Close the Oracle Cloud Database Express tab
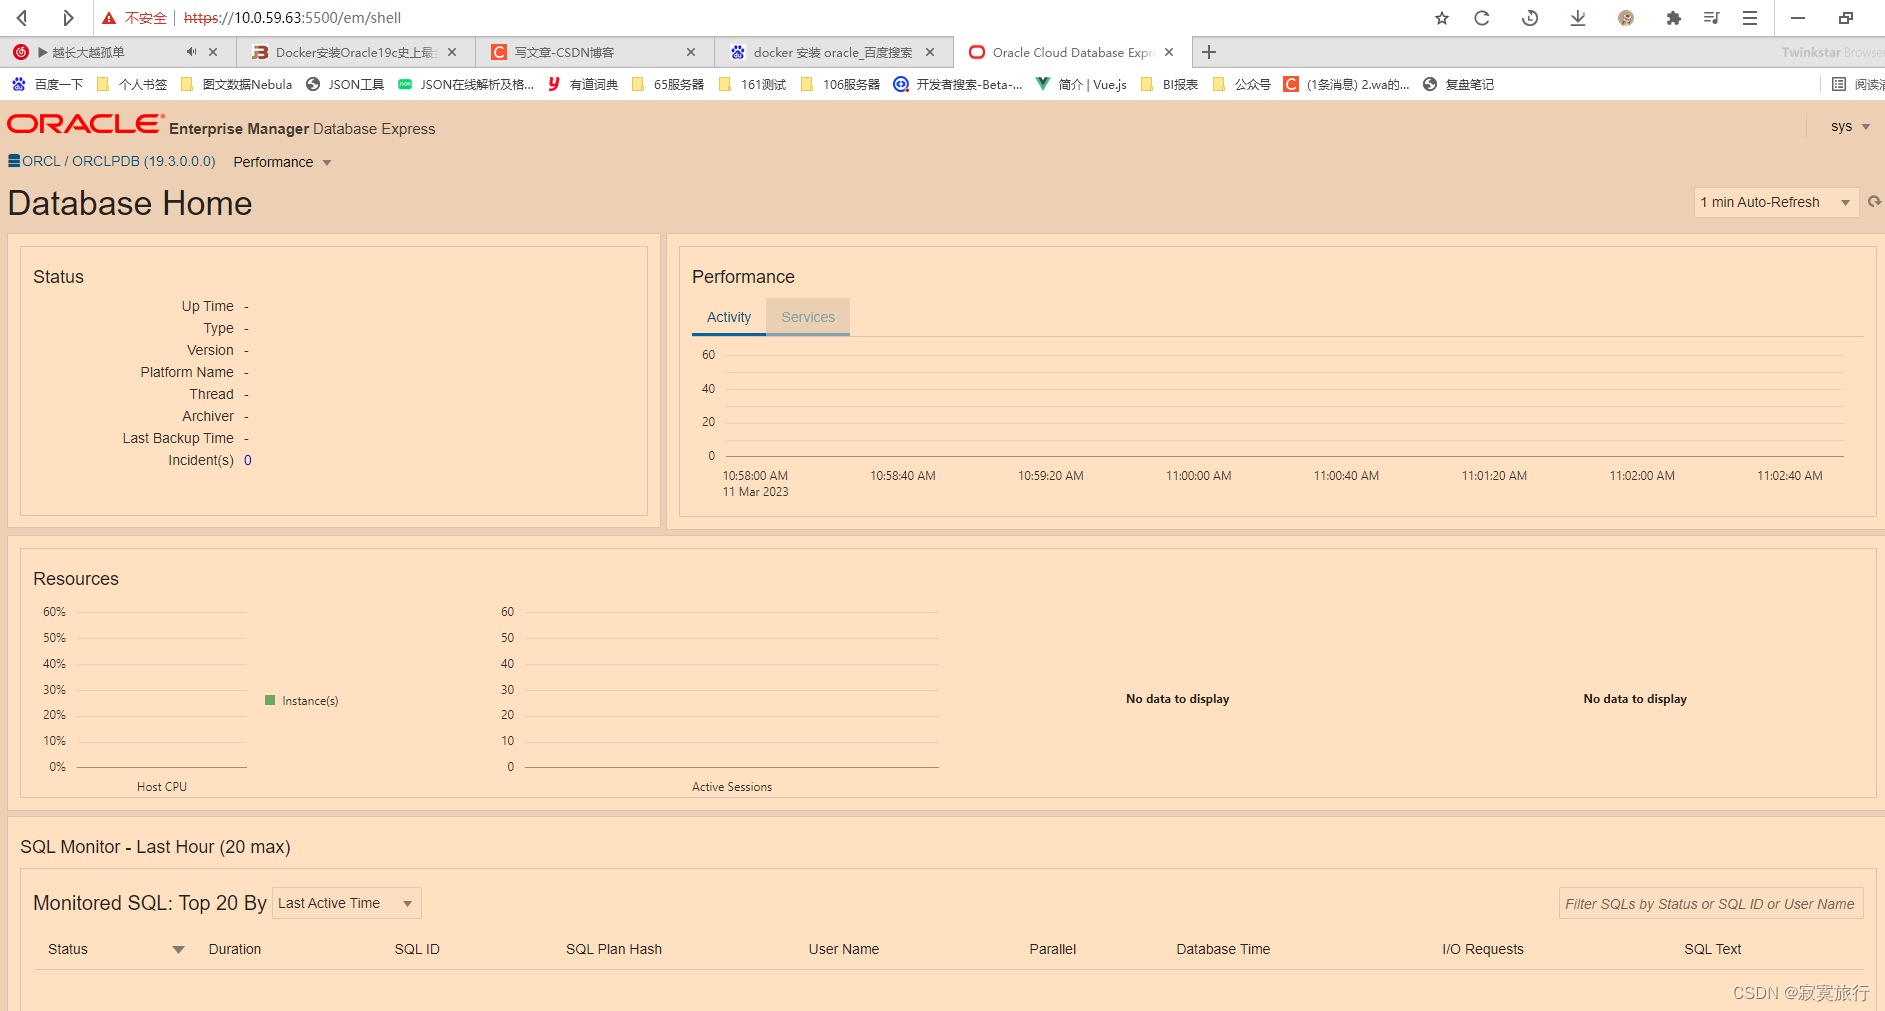The height and width of the screenshot is (1011, 1885). pos(1169,52)
